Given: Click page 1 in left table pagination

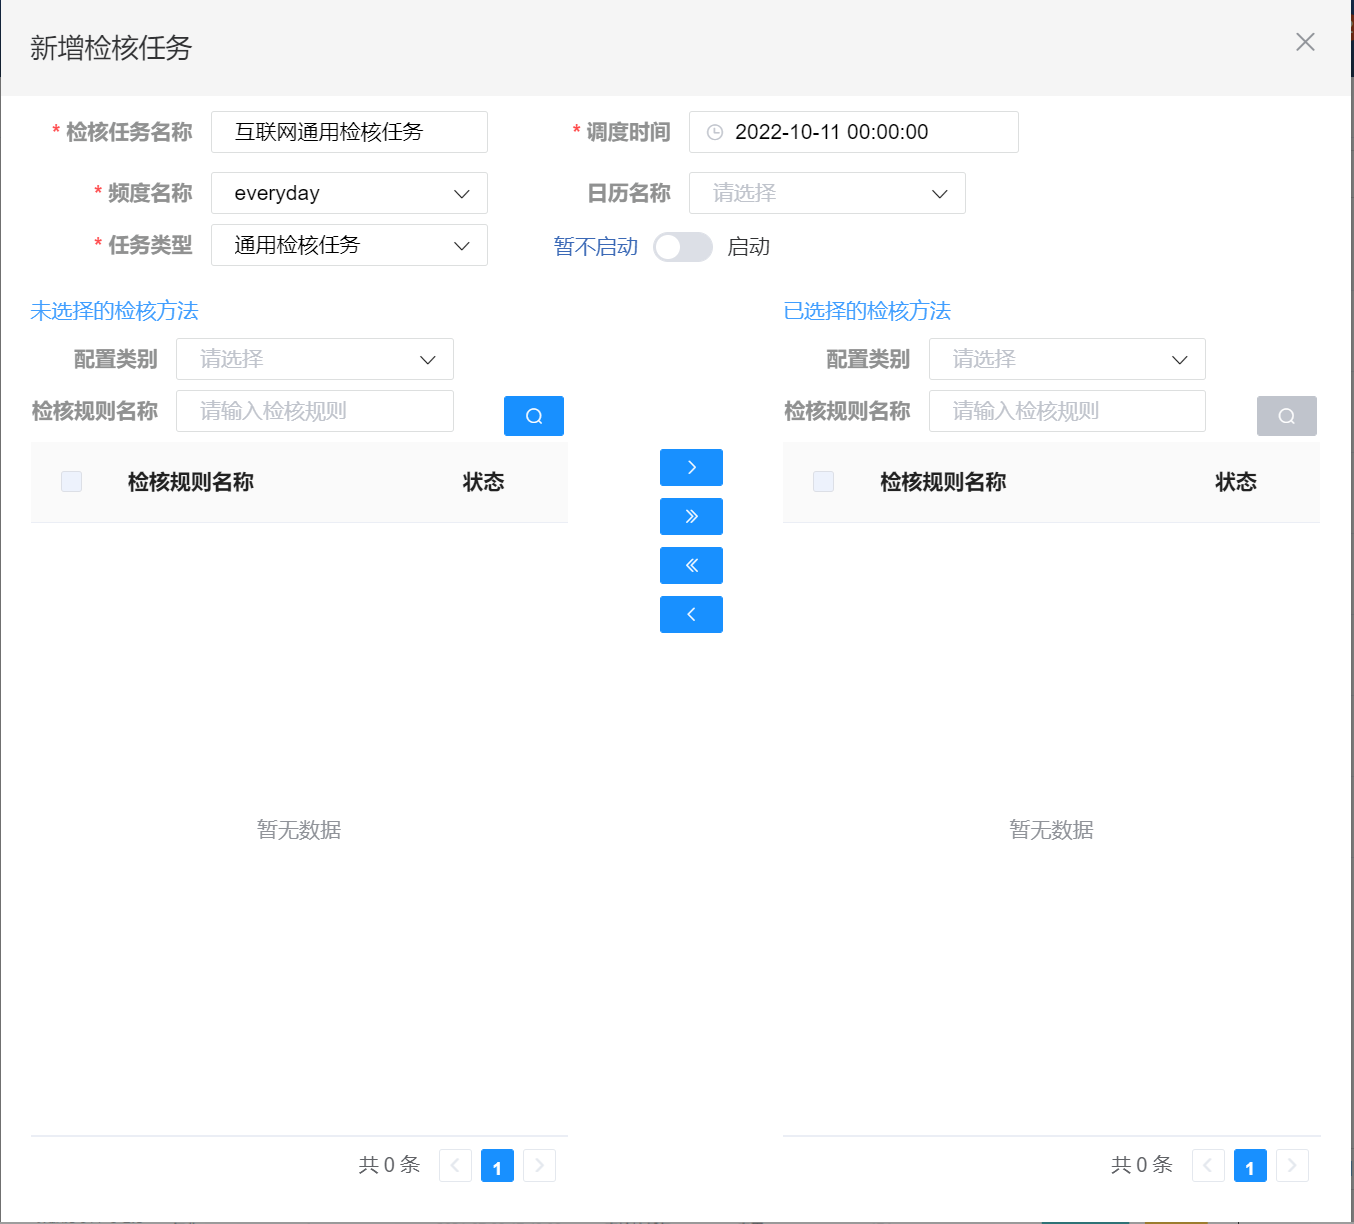Looking at the screenshot, I should (x=497, y=1166).
